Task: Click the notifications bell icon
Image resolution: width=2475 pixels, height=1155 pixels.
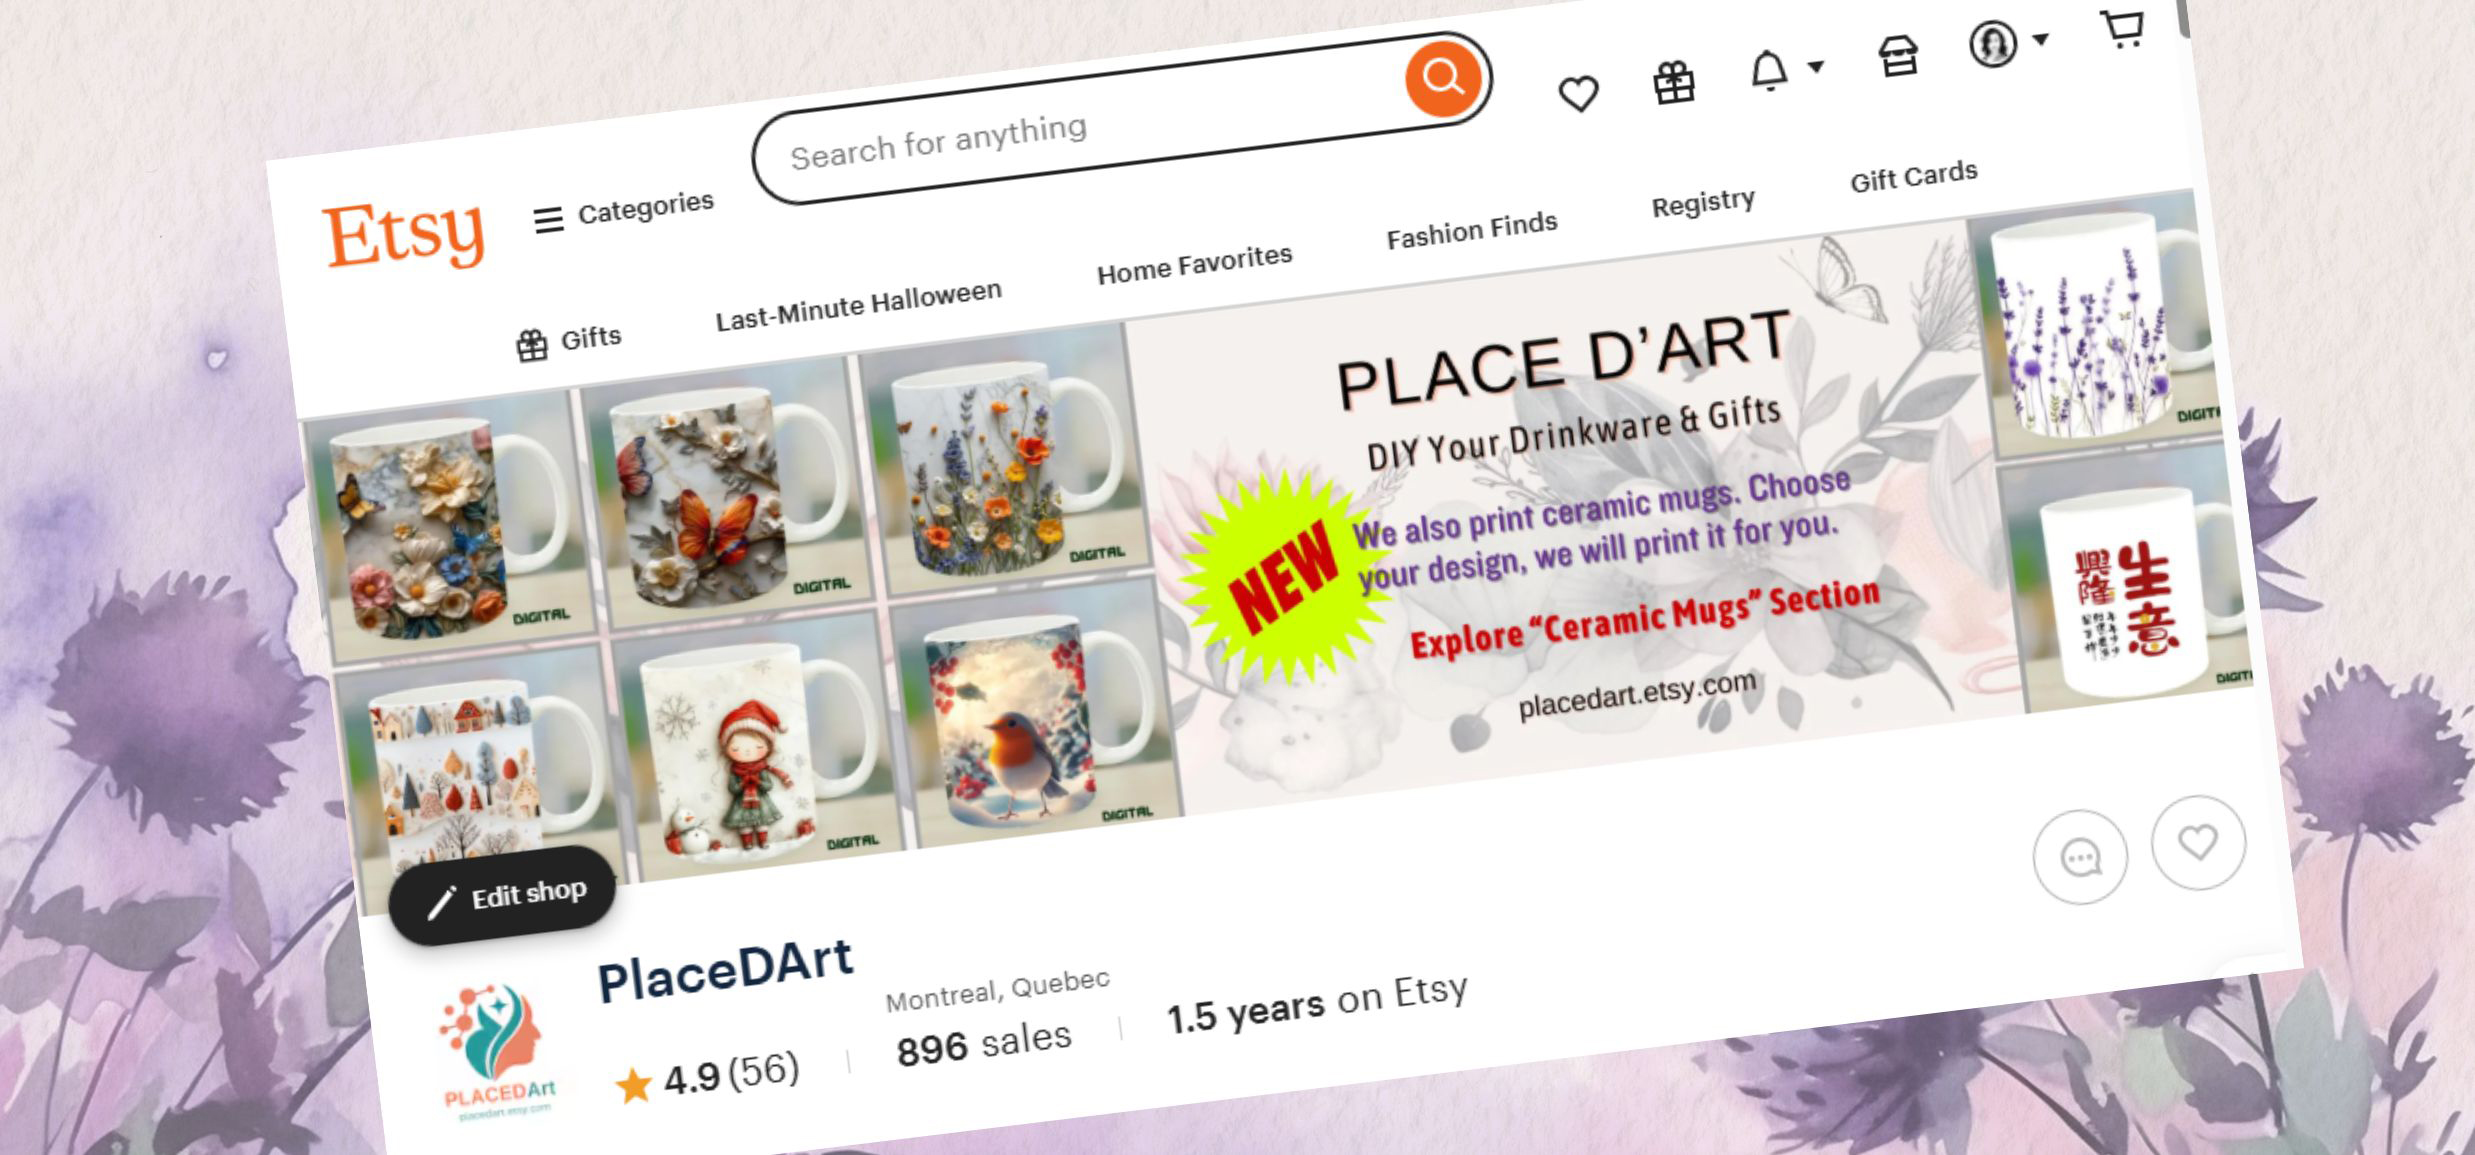Action: coord(1769,70)
